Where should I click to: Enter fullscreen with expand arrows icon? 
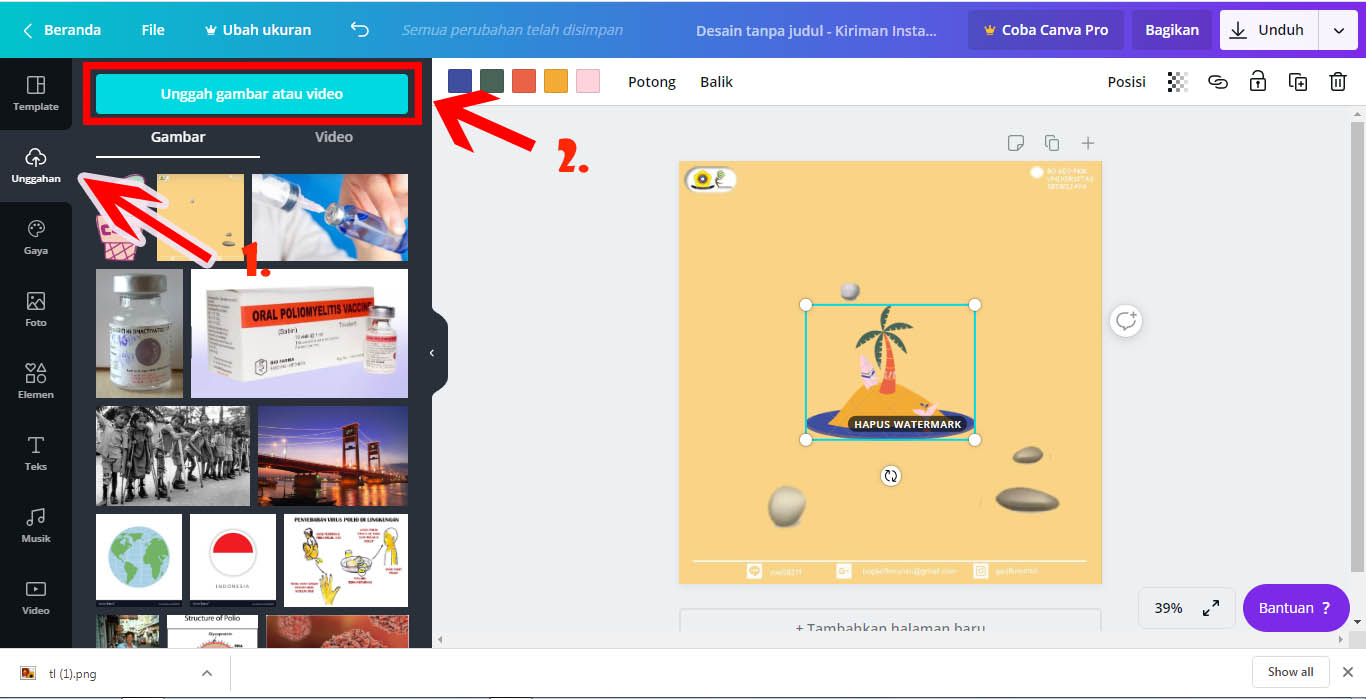coord(1211,607)
